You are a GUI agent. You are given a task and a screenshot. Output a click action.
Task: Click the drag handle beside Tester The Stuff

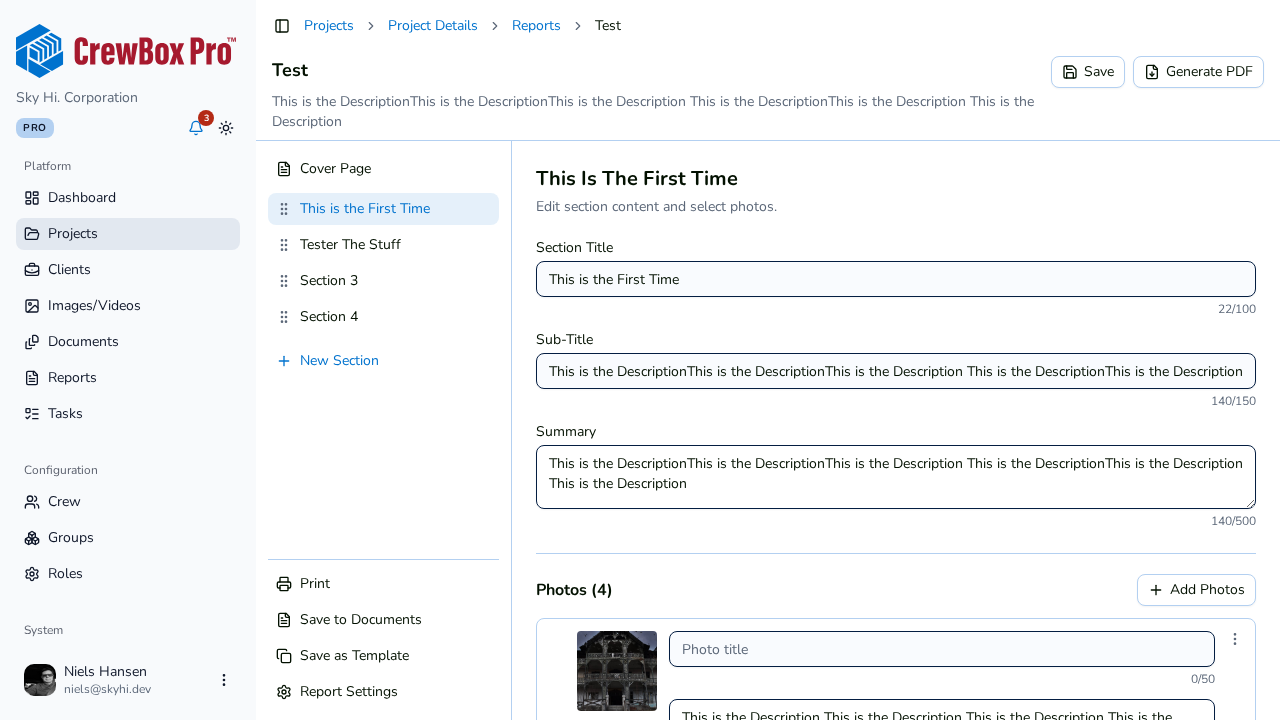[x=284, y=245]
